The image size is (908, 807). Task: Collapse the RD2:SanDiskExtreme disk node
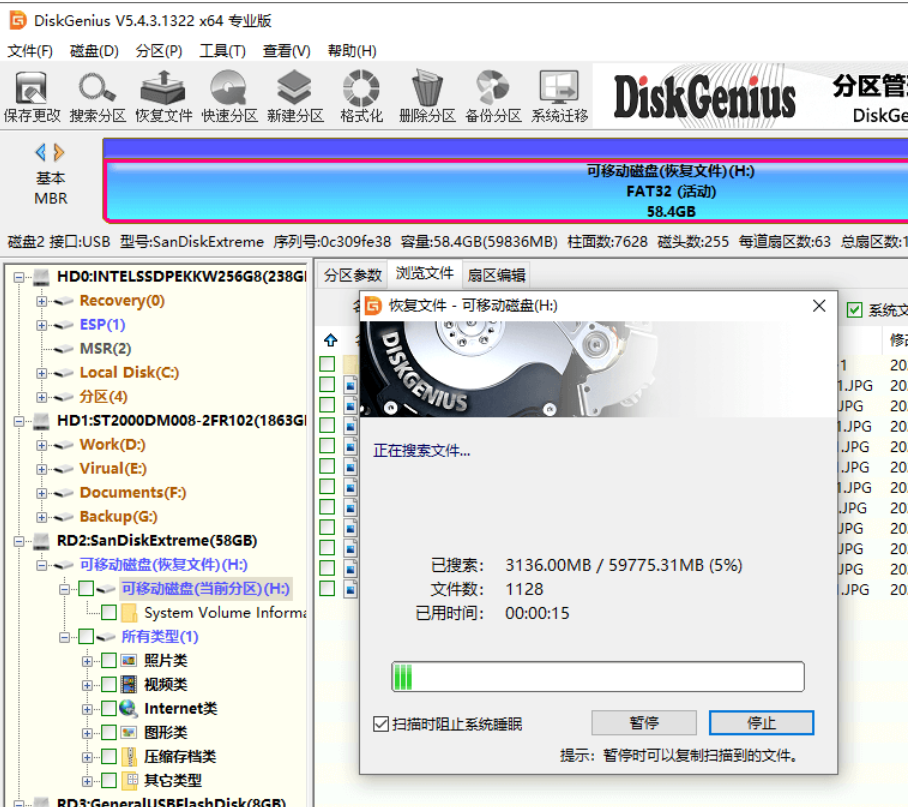coord(19,541)
